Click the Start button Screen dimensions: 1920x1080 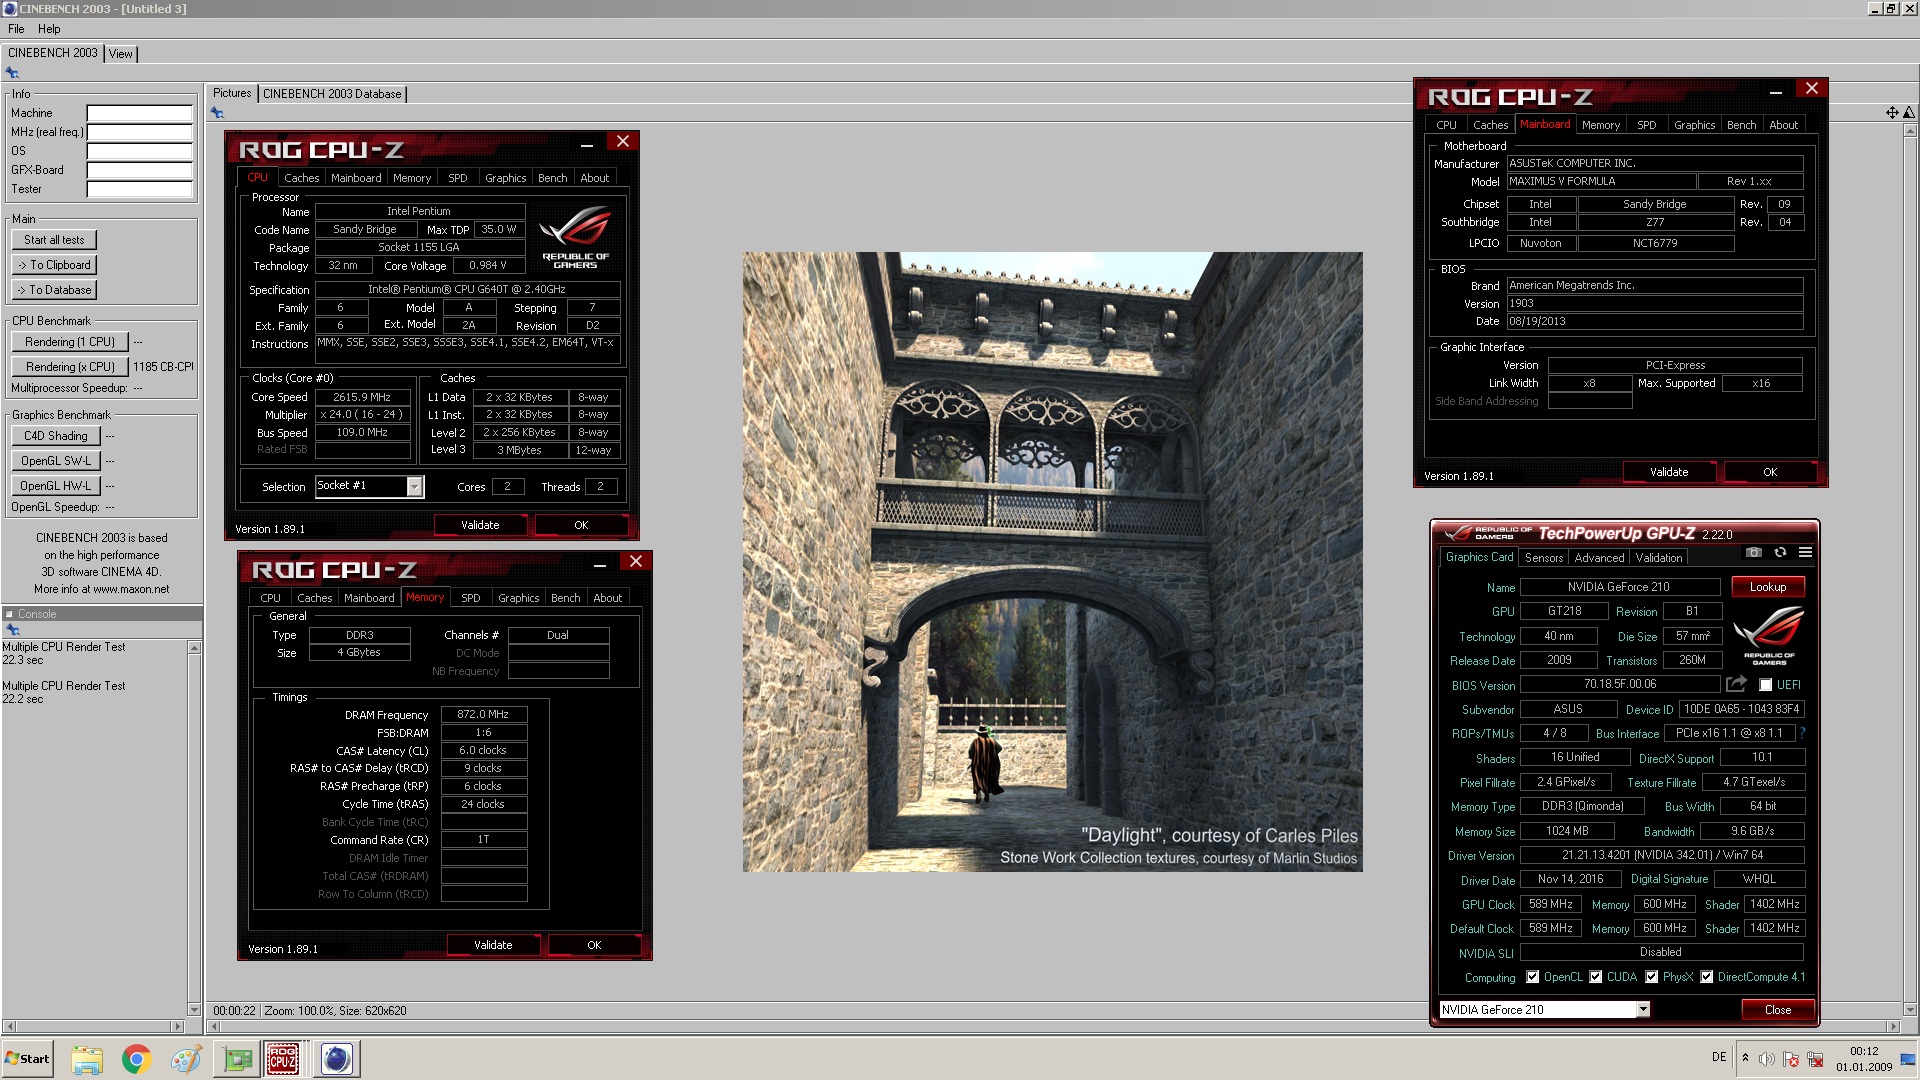[x=27, y=1059]
